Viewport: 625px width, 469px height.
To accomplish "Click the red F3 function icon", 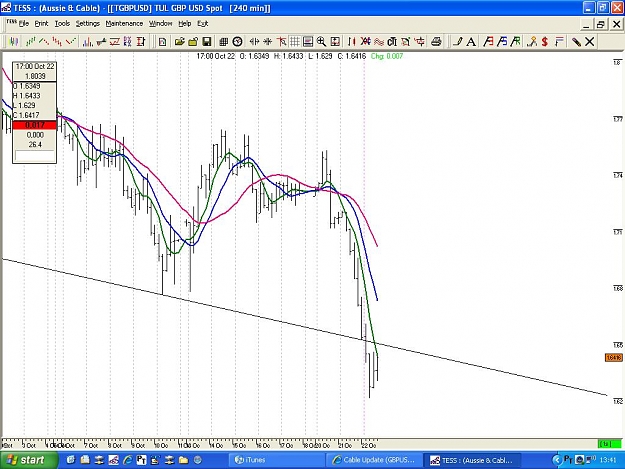I will (x=488, y=41).
